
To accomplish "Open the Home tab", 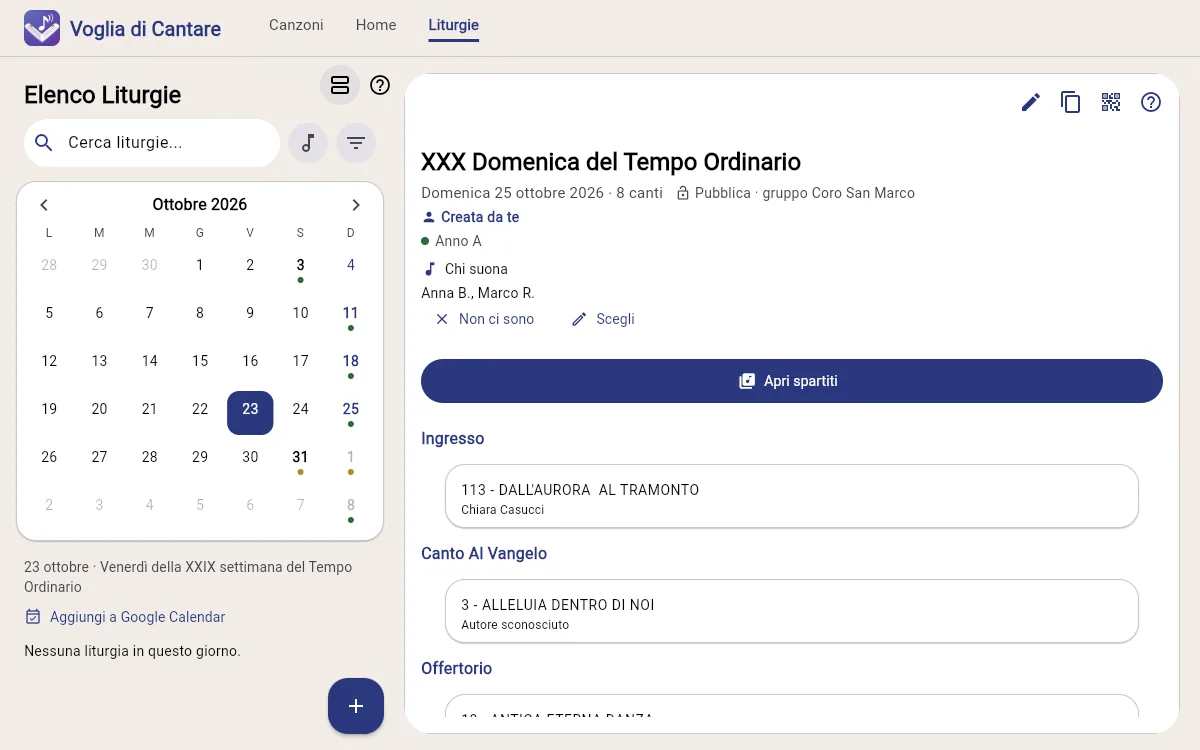I will tap(376, 25).
